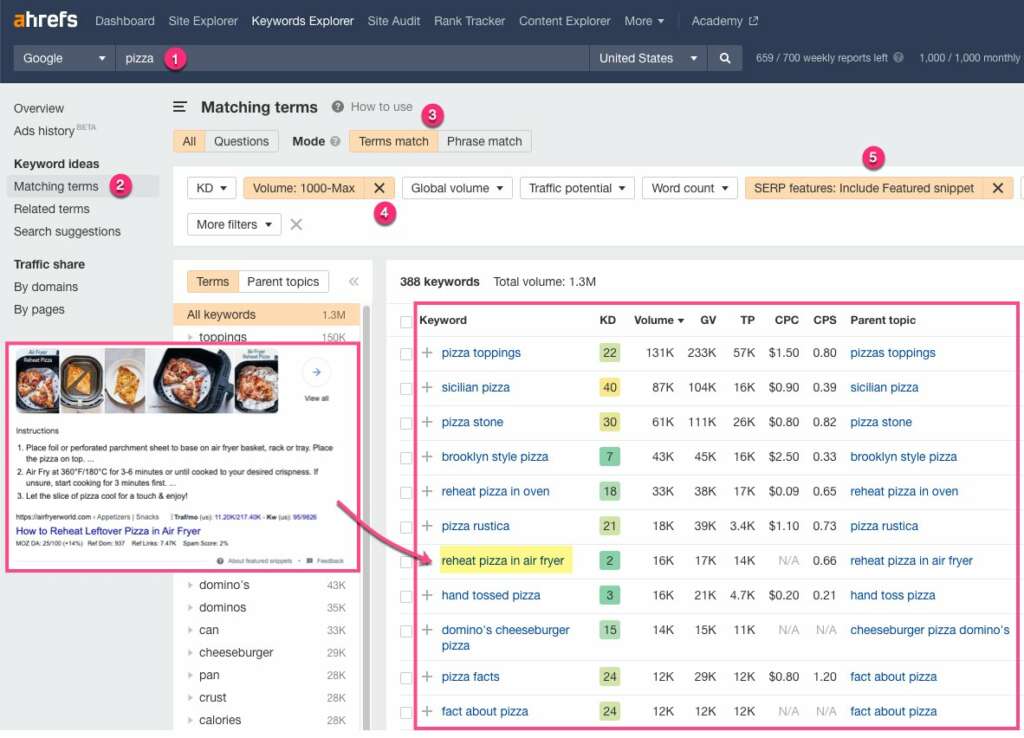This screenshot has width=1024, height=738.
Task: Open parent topic hand toss pizza
Action: (892, 595)
